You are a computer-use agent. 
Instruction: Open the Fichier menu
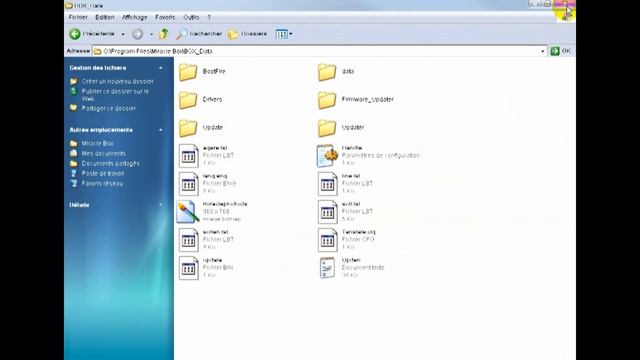(x=78, y=18)
